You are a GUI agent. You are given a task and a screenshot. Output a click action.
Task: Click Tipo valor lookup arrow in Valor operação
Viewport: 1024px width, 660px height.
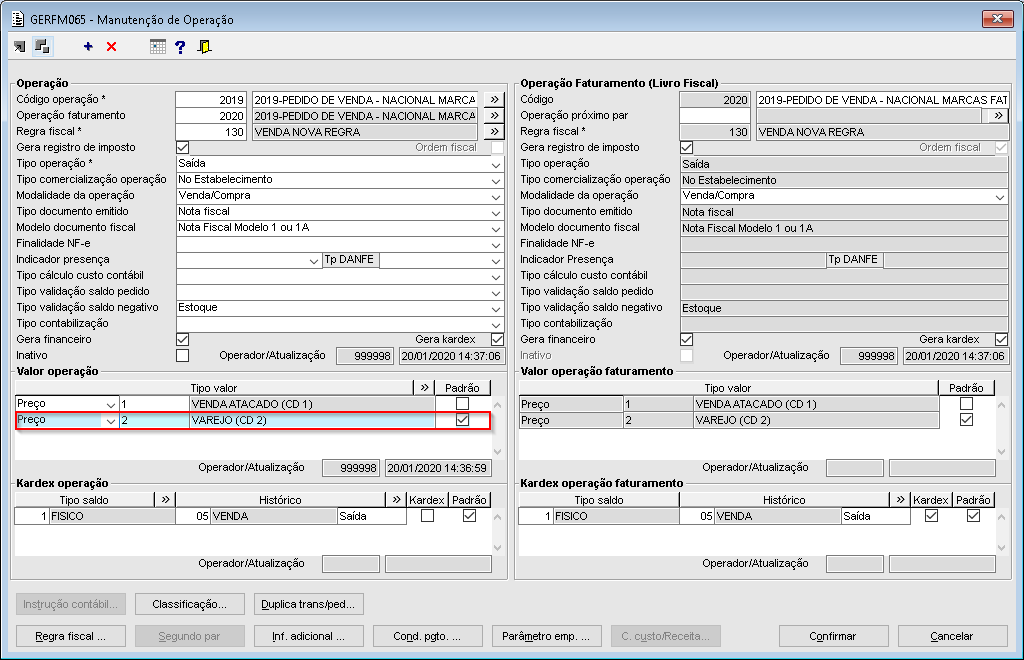(424, 388)
